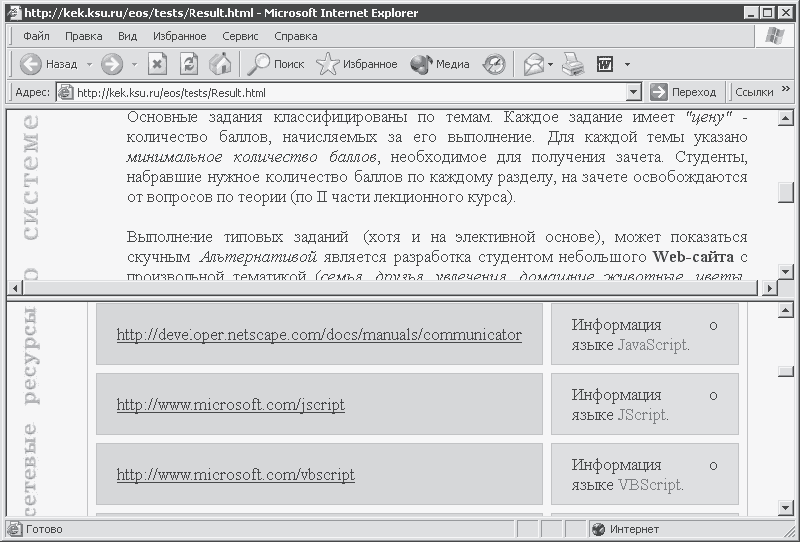Click the Информация о языке VBScript text
This screenshot has width=800, height=542.
click(645, 475)
